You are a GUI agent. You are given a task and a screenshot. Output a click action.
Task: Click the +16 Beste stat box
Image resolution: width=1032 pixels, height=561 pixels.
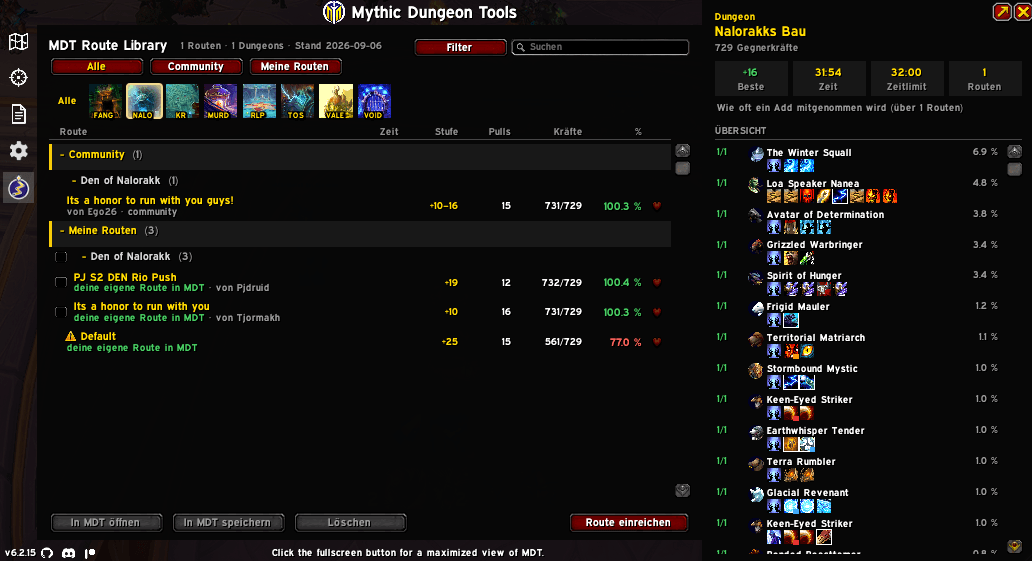[751, 79]
